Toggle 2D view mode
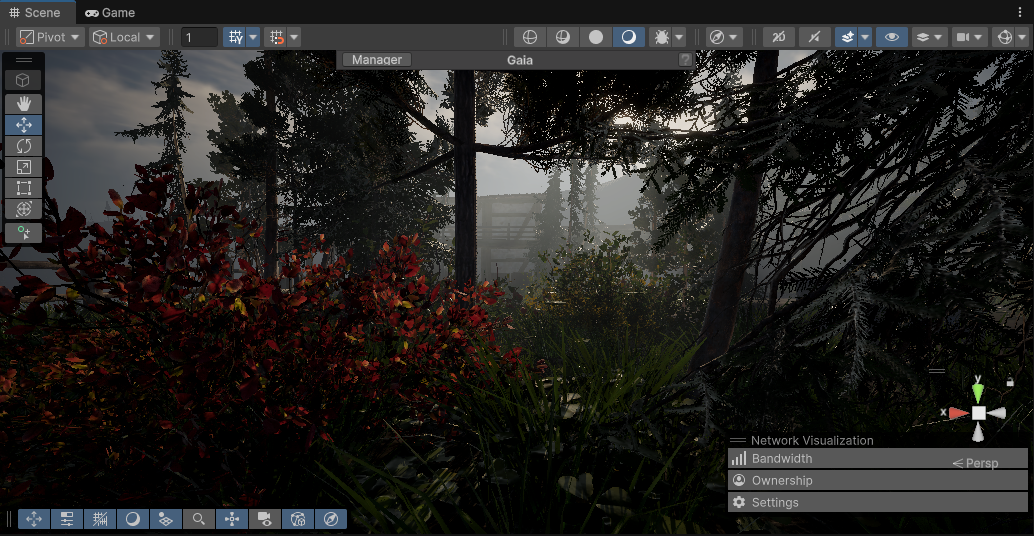 (x=778, y=37)
